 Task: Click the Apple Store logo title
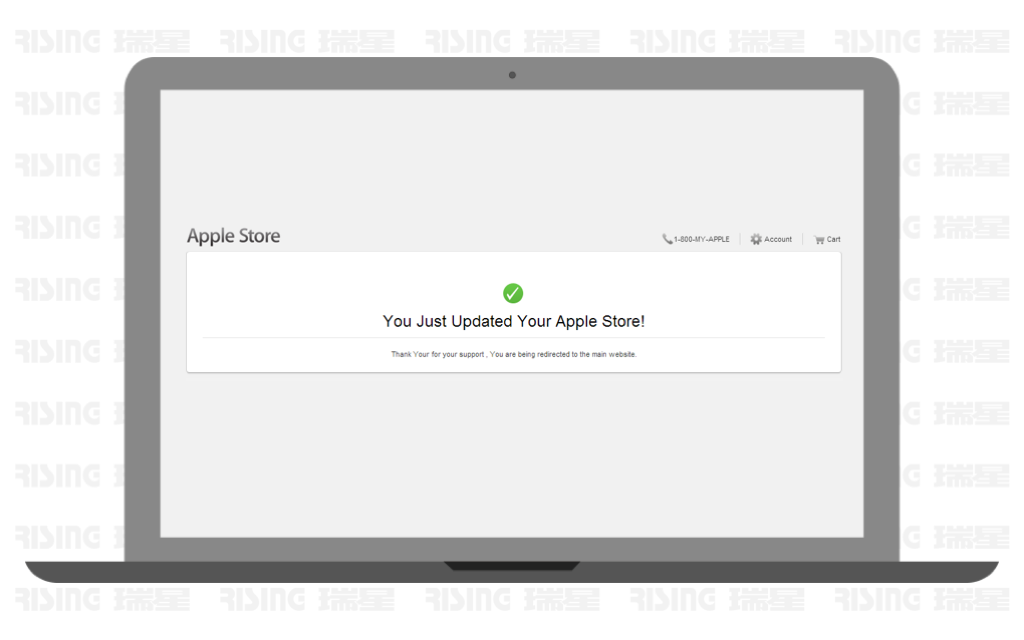[233, 236]
